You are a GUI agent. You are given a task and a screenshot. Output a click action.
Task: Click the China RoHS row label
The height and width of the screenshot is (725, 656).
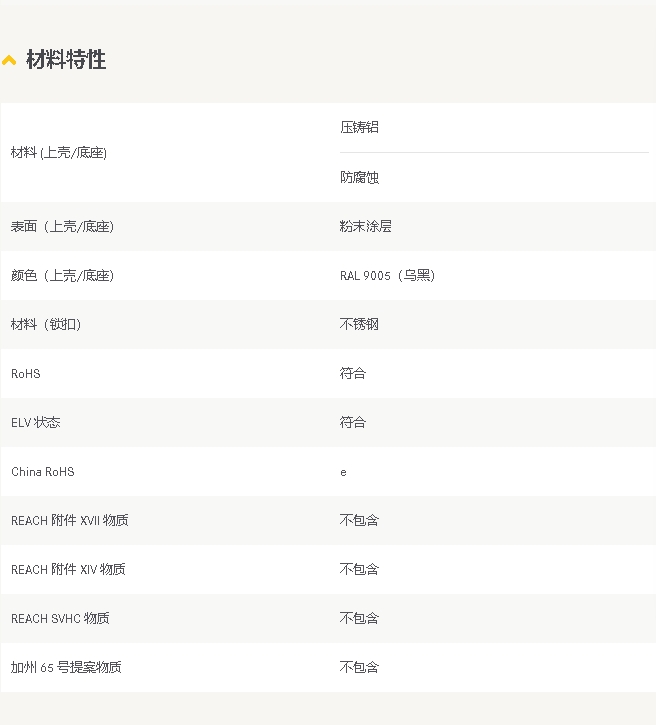click(x=43, y=472)
